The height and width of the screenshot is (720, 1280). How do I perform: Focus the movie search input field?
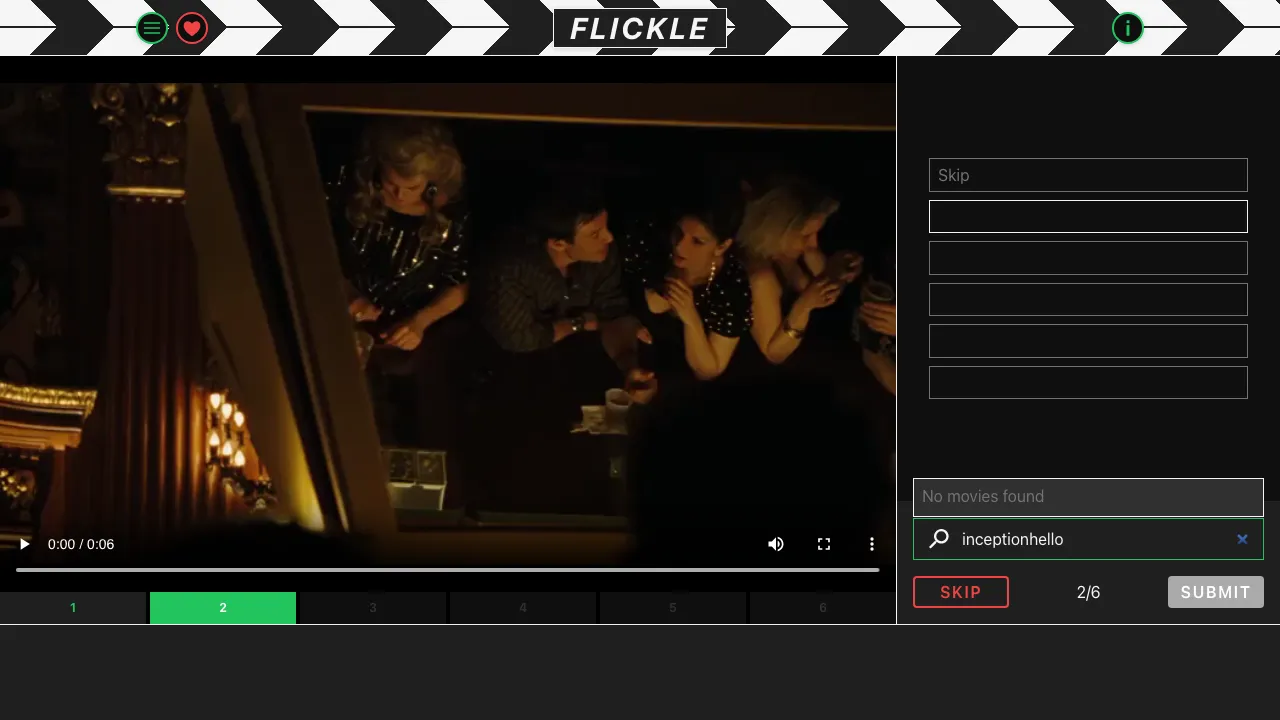1090,539
